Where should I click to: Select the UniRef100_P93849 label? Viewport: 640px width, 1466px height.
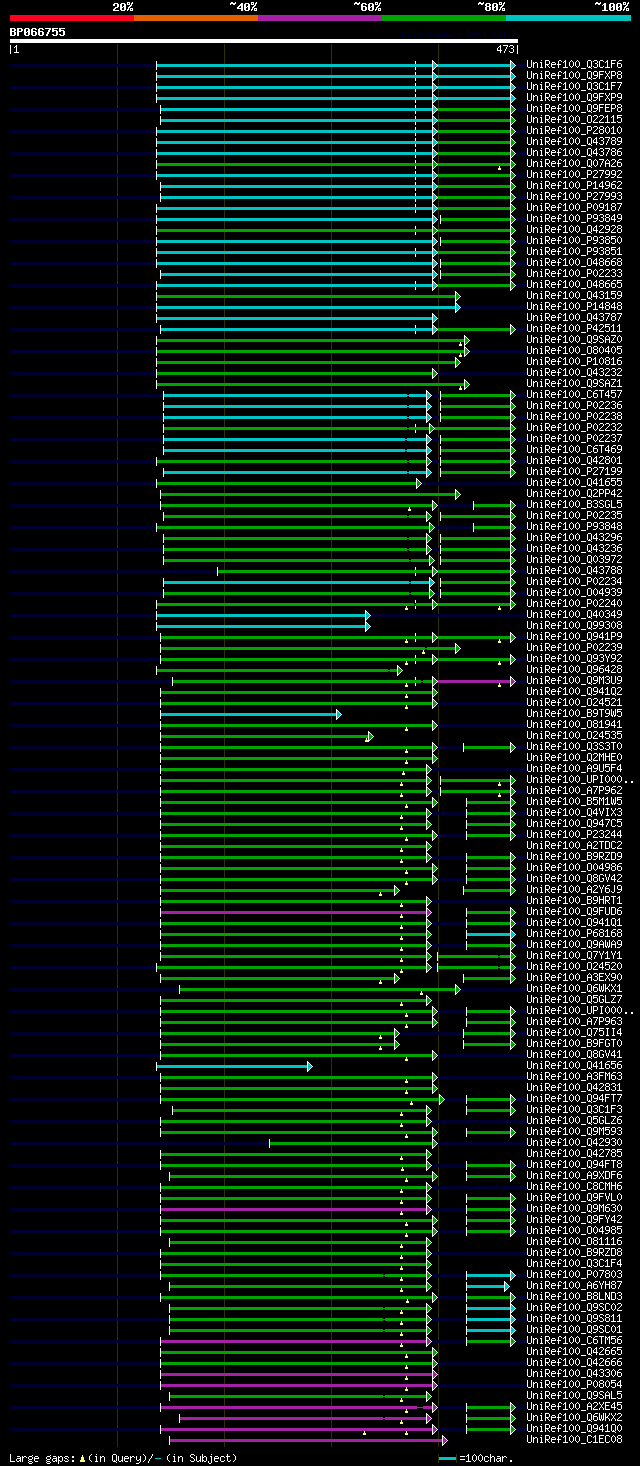574,218
